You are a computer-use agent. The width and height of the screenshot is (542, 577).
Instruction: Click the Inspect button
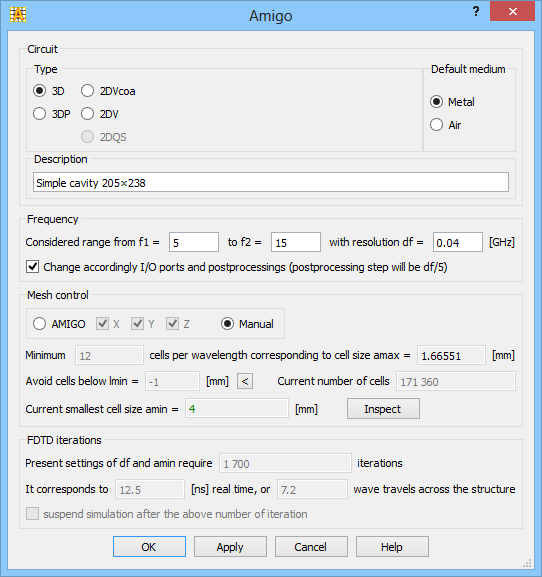pyautogui.click(x=383, y=409)
